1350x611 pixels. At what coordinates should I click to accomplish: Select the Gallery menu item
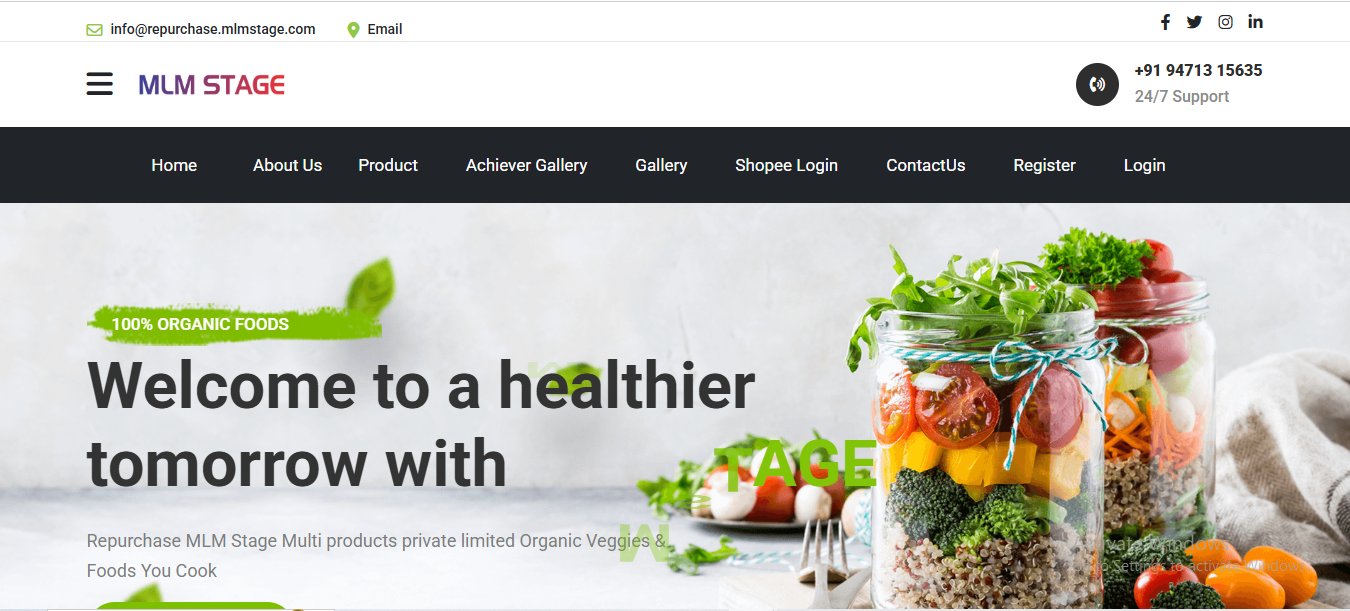pyautogui.click(x=661, y=165)
